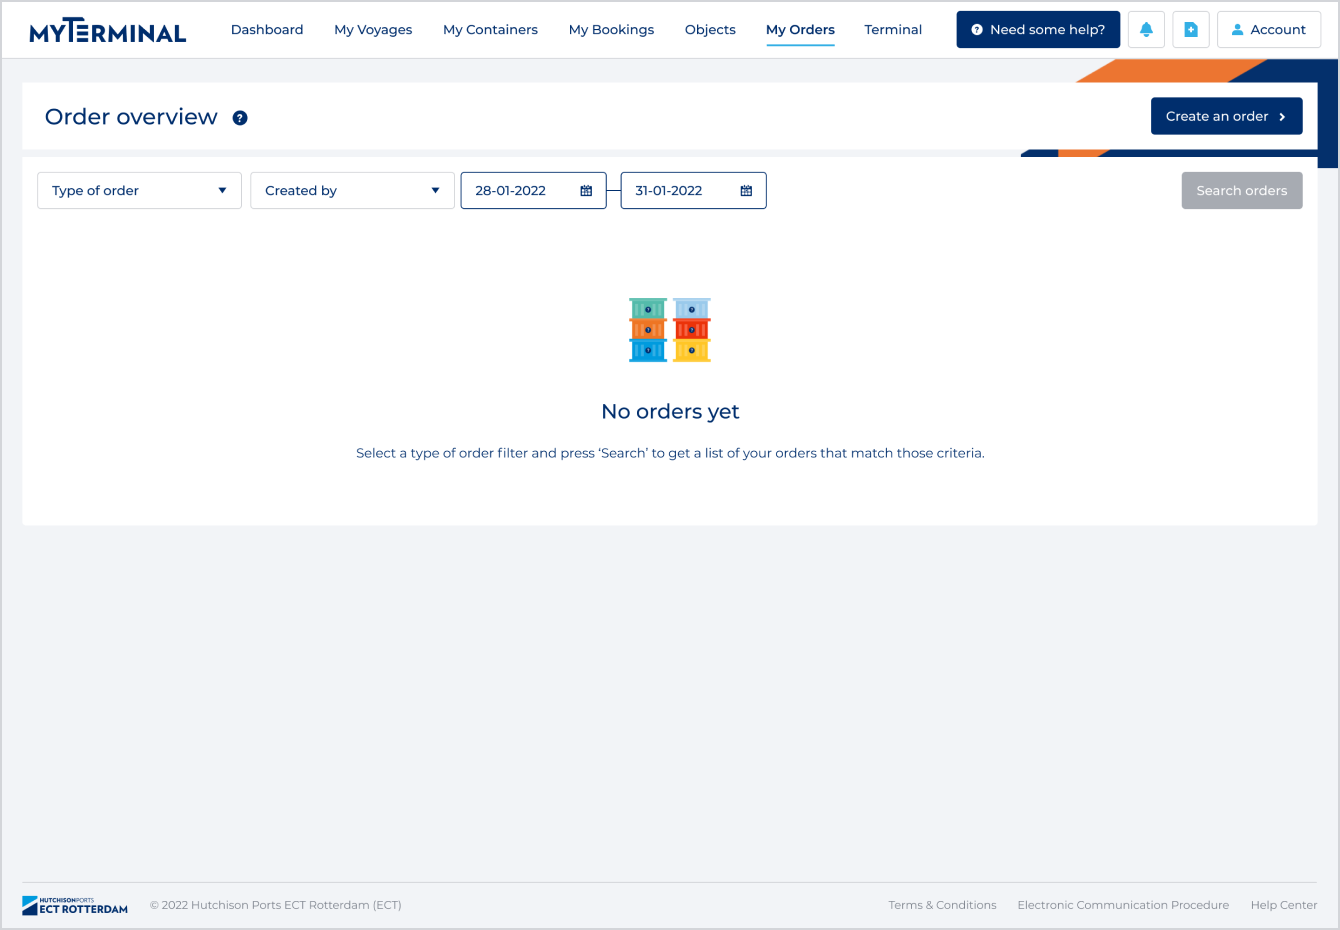Click the start date field 28-01-2022
Image resolution: width=1340 pixels, height=930 pixels.
coord(533,191)
